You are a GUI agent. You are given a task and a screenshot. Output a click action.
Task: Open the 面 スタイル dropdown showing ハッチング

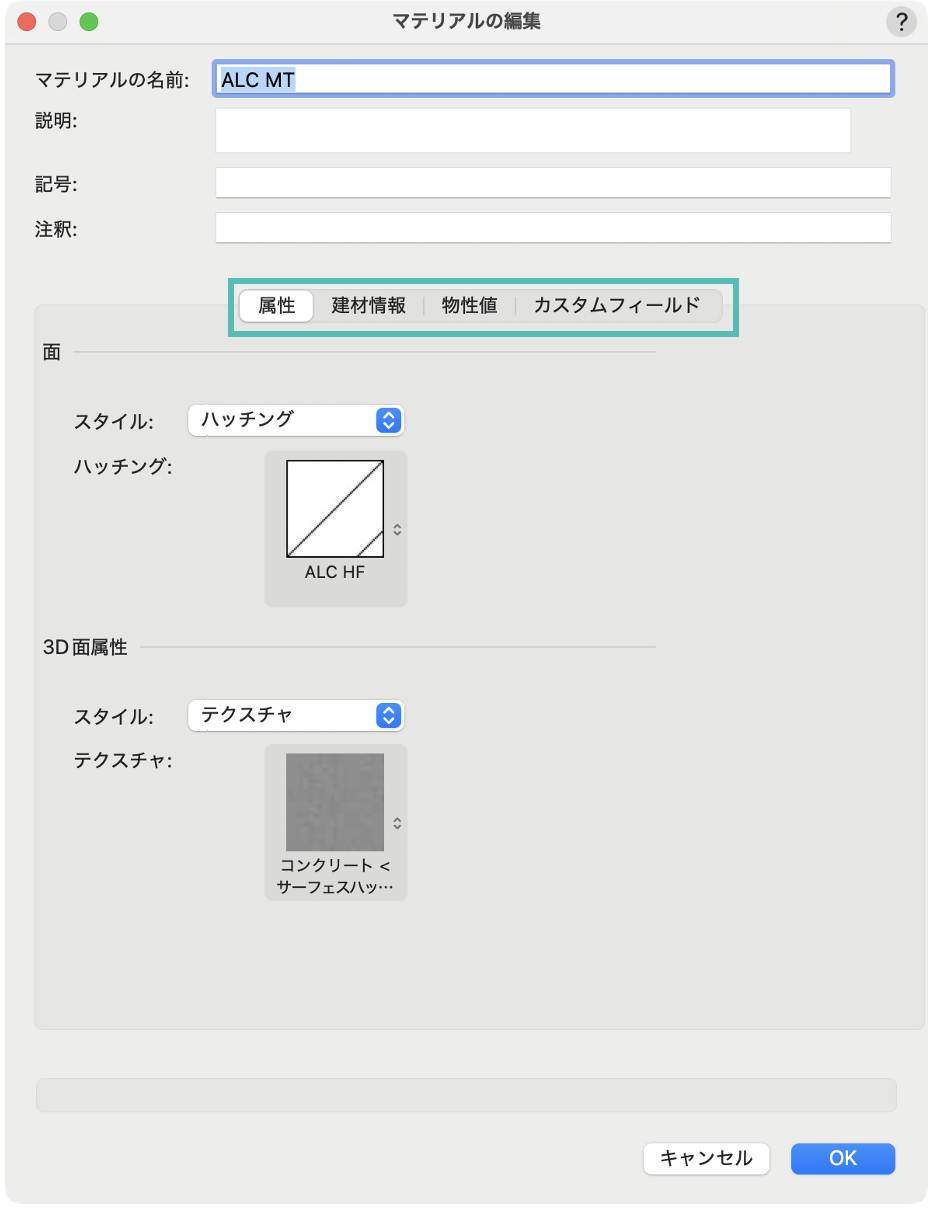click(295, 420)
